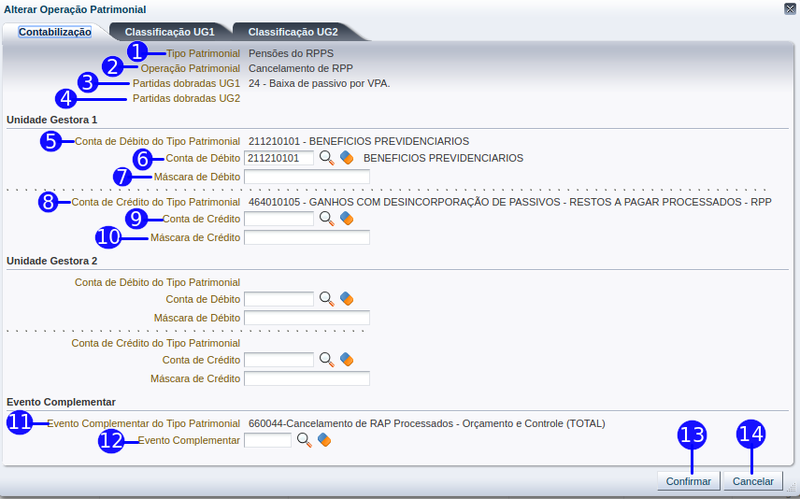Click the magnifier beside Unidade Gestora 1 Conta de Débito

point(326,158)
